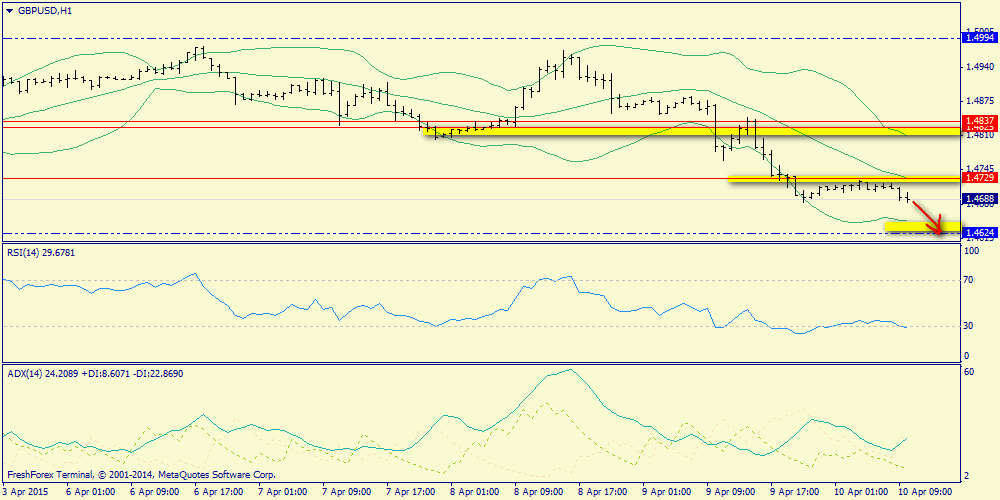Click the 1.4940 price axis value
Viewport: 1000px width, 500px height.
click(980, 66)
